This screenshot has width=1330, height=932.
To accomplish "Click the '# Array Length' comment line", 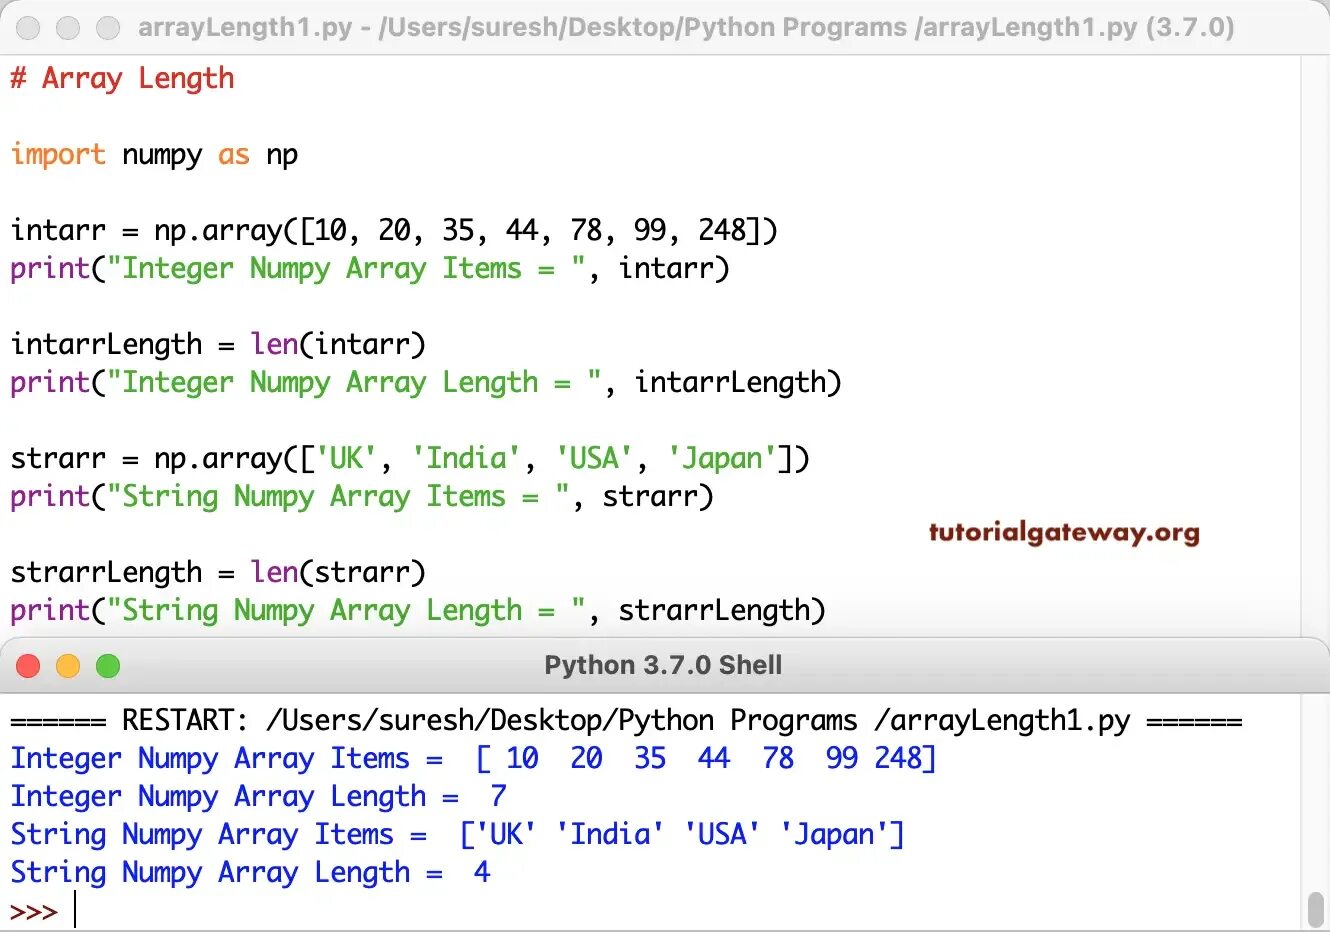I will tap(122, 78).
